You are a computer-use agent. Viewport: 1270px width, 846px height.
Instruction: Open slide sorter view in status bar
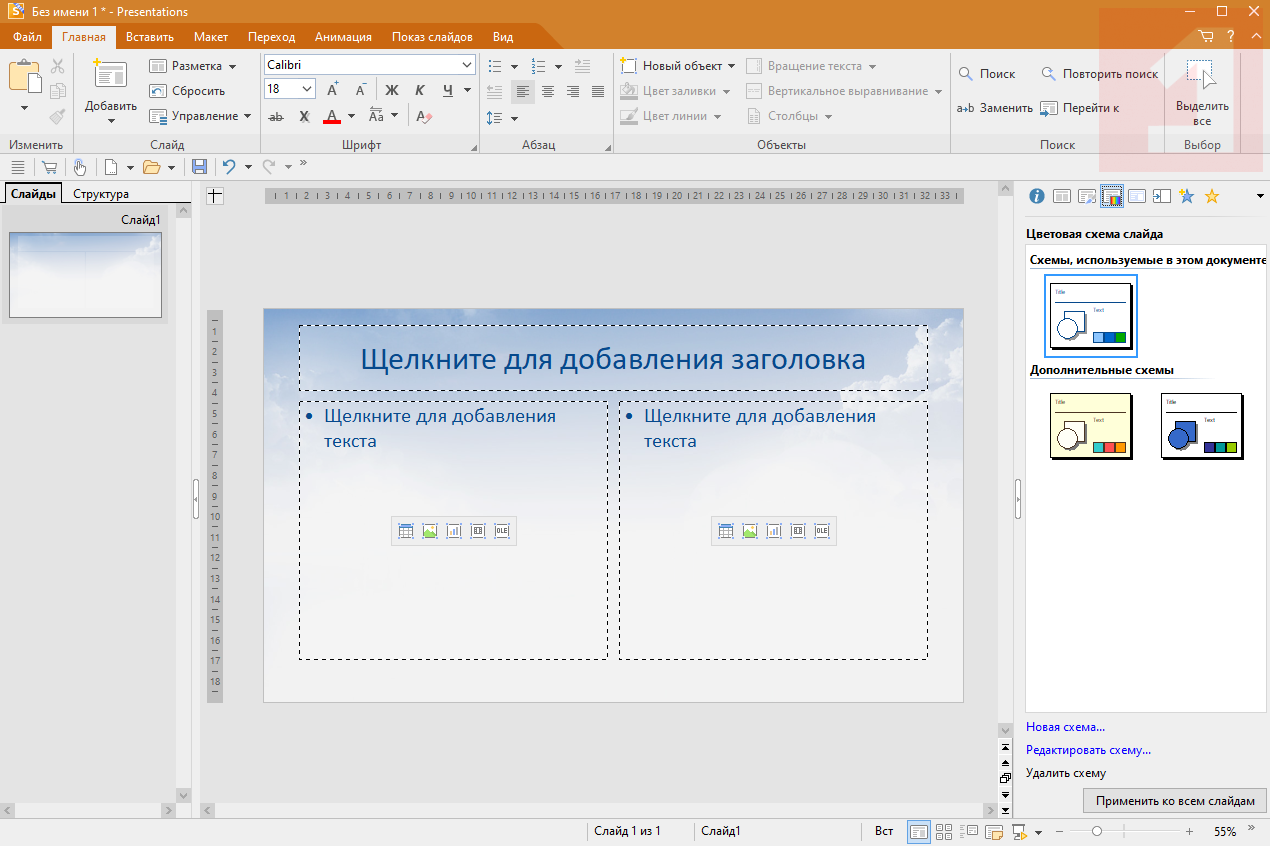(944, 832)
